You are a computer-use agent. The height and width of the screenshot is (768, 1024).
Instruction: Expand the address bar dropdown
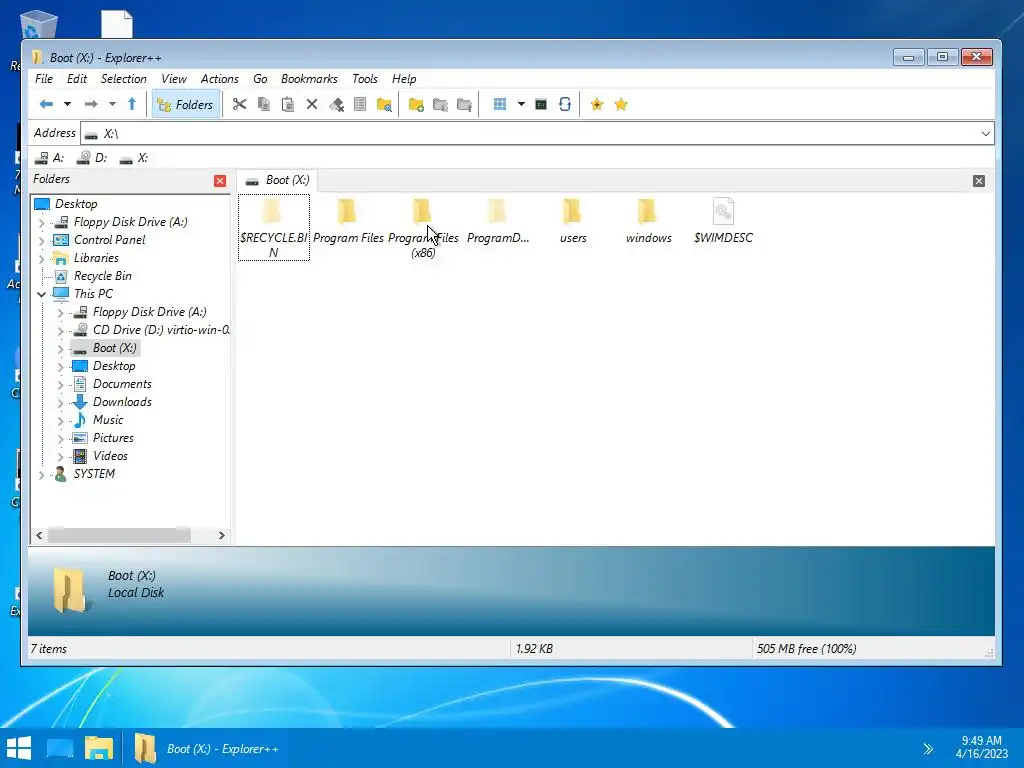(x=985, y=134)
